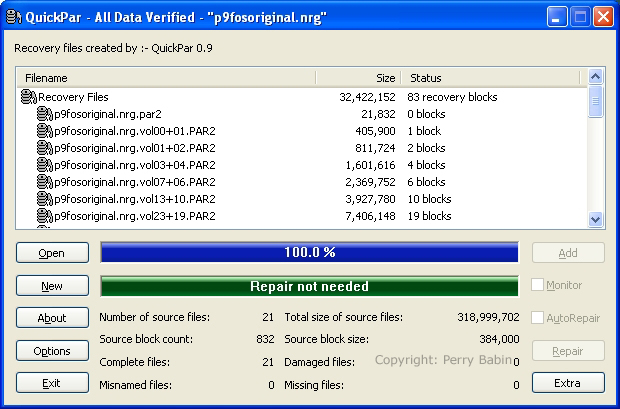
Task: Click icon beside vol03+04.PAR2 file
Action: (x=45, y=165)
